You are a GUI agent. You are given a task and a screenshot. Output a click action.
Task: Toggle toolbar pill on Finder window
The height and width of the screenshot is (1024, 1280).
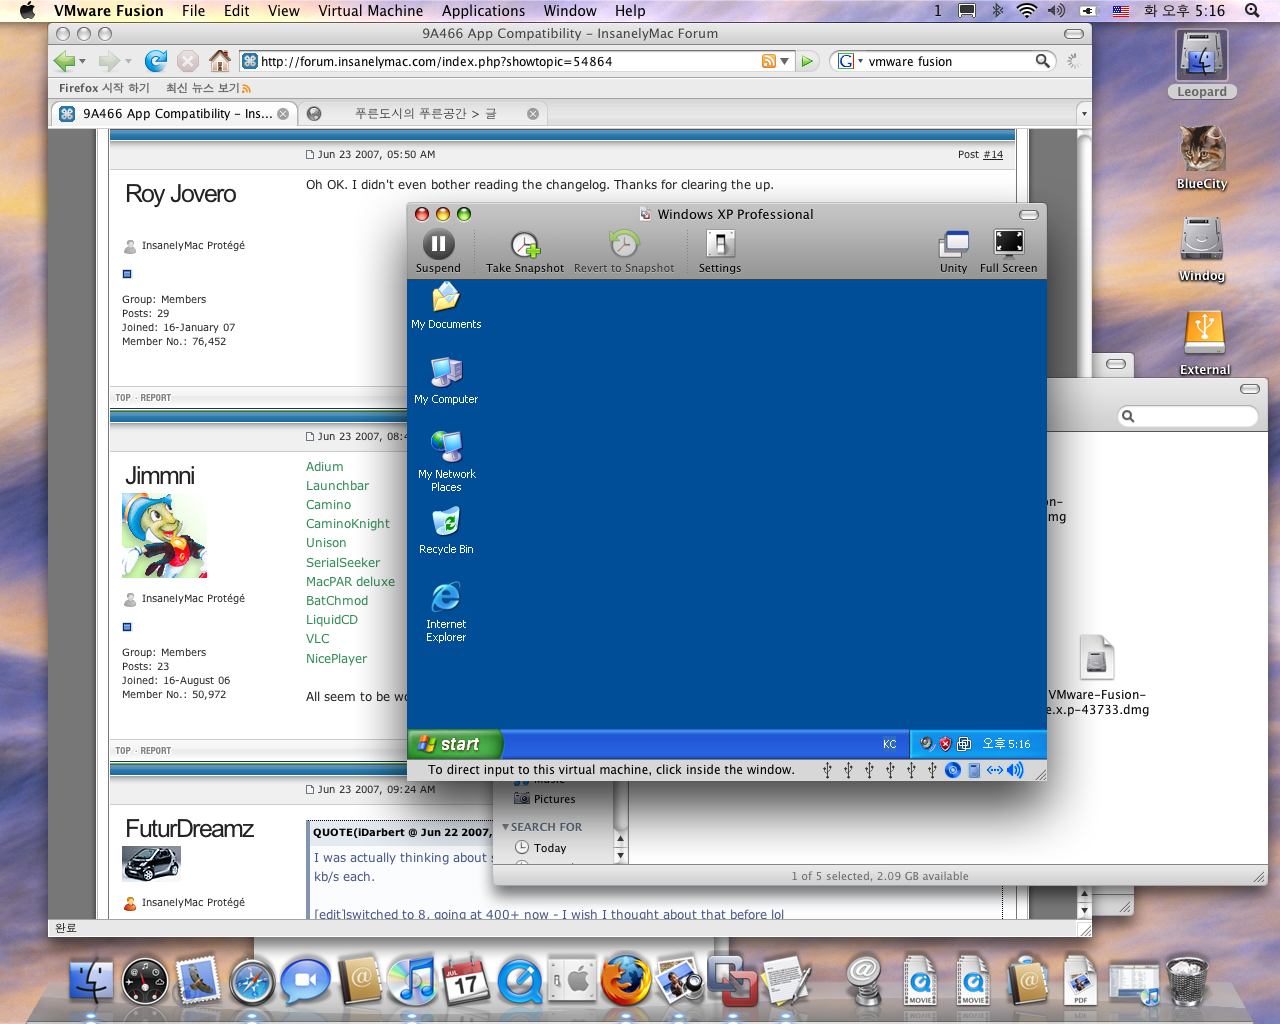pyautogui.click(x=1250, y=388)
